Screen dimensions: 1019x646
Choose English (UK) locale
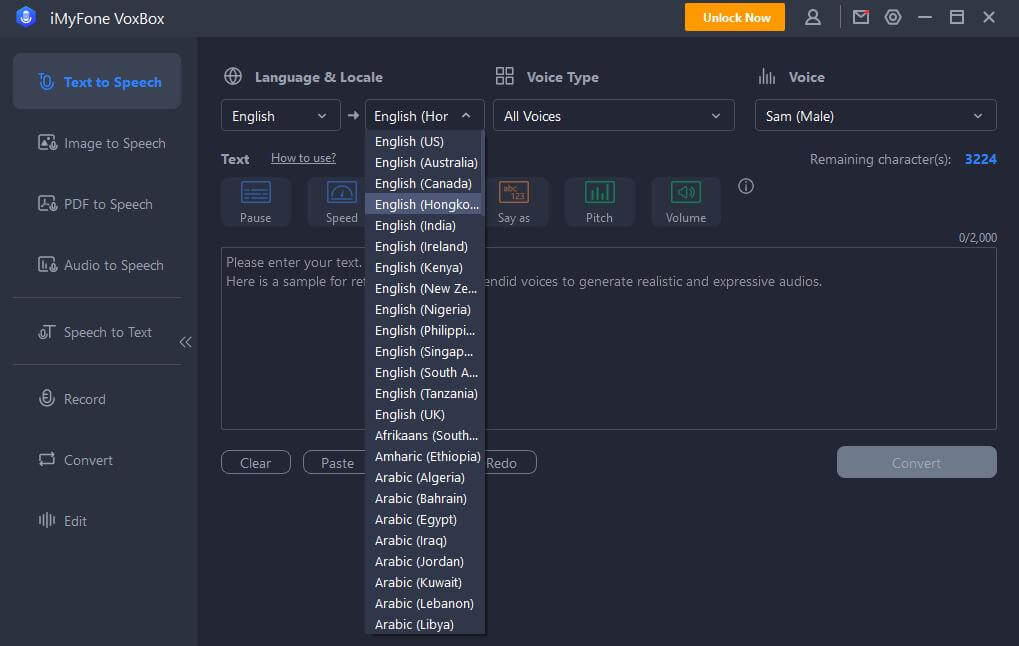click(x=424, y=415)
